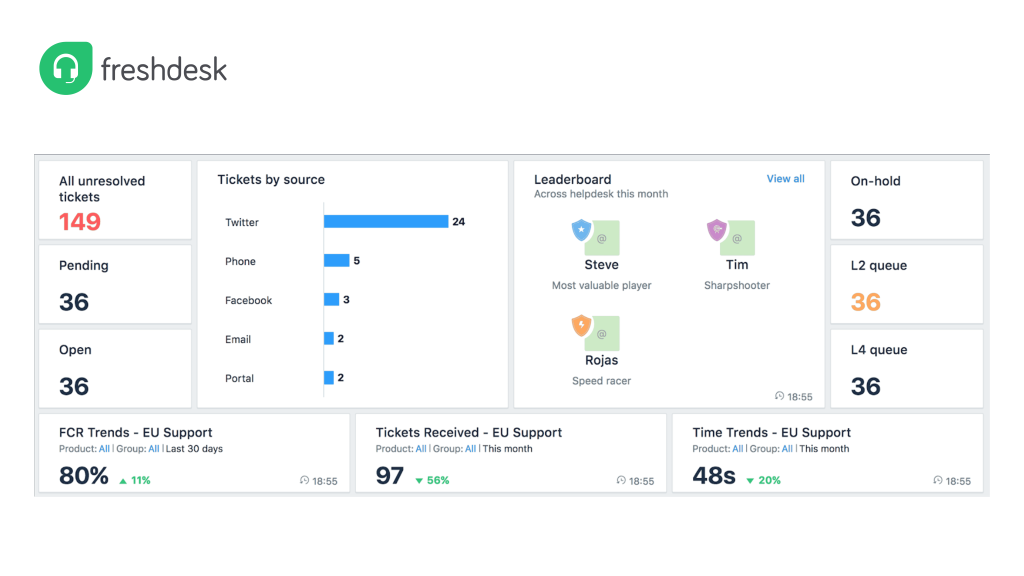Click Steve's star badge icon
This screenshot has width=1024, height=576.
[581, 231]
